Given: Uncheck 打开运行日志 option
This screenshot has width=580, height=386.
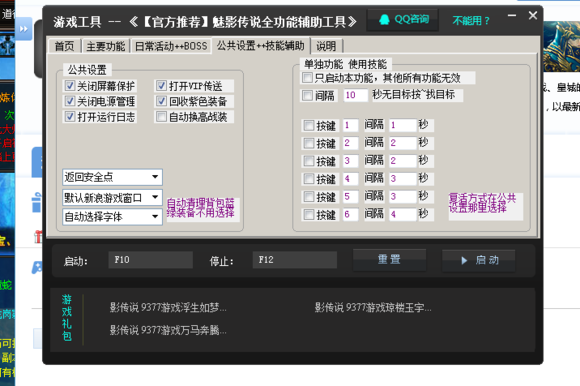Looking at the screenshot, I should pos(70,116).
